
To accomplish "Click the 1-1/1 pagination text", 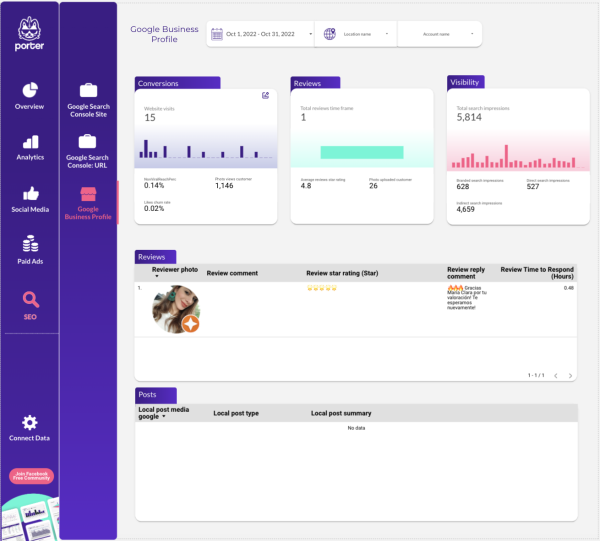I will point(536,375).
